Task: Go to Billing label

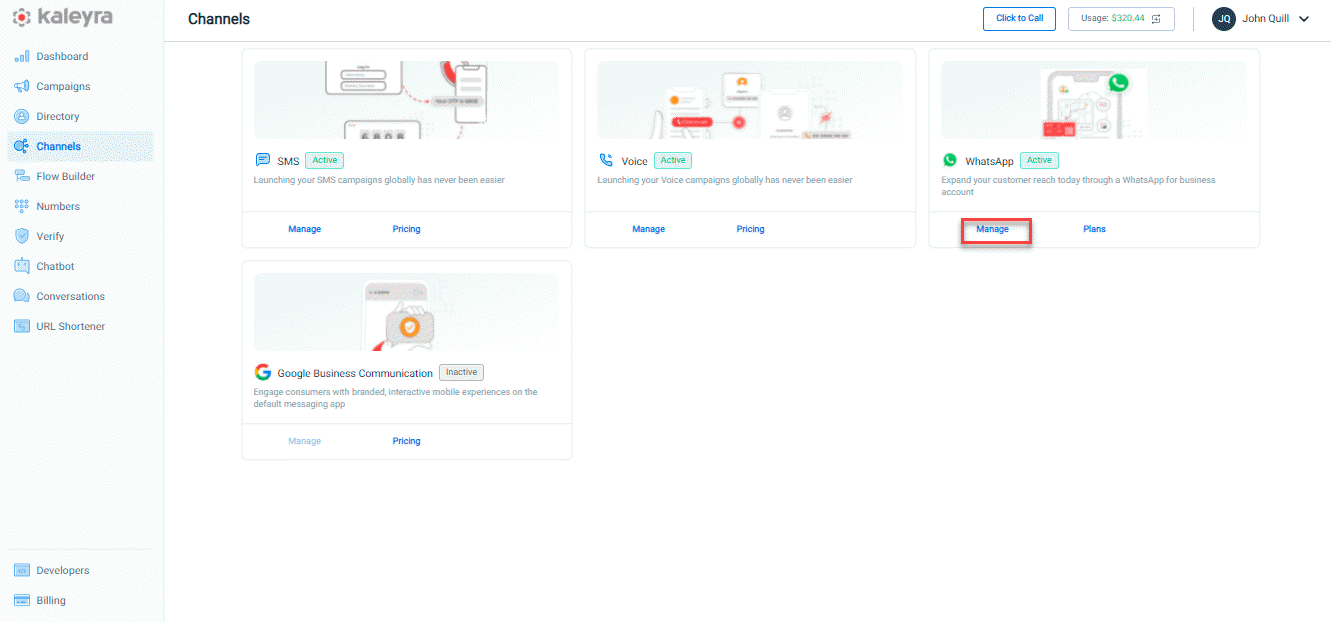Action: click(51, 600)
